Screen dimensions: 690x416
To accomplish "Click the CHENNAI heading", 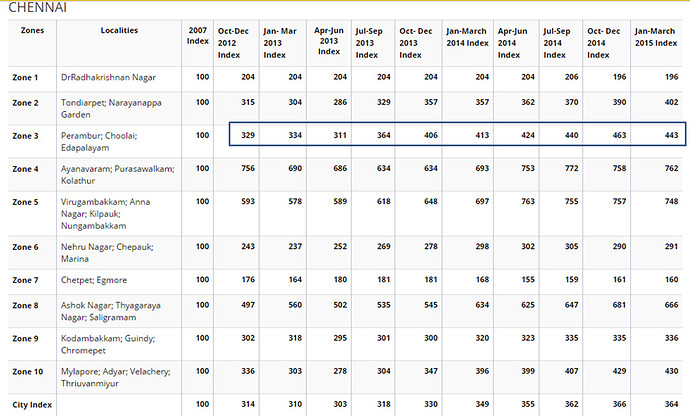I will click(x=39, y=7).
